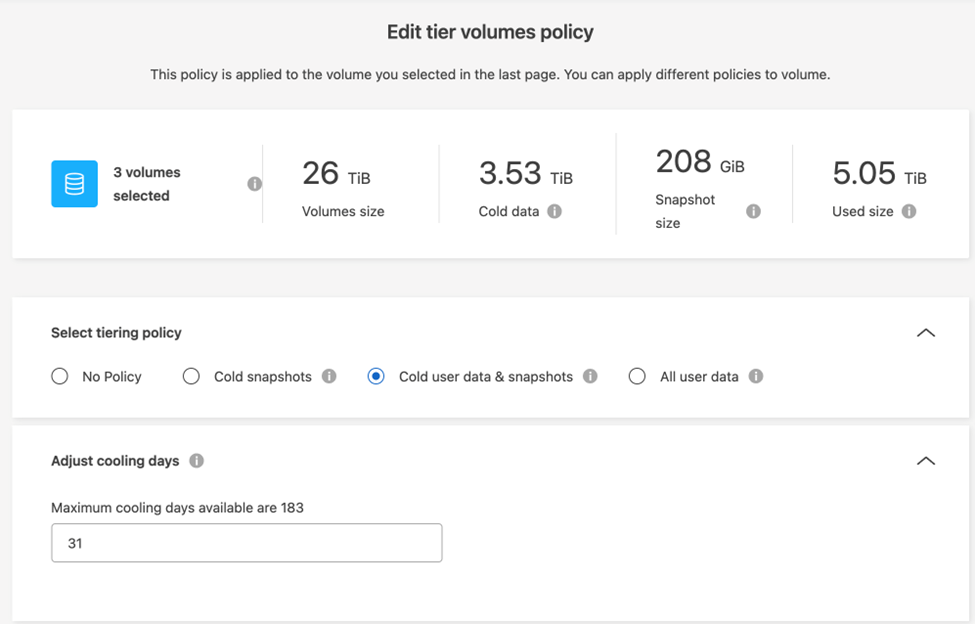
Task: Click the blue volumes database icon
Action: pos(74,184)
